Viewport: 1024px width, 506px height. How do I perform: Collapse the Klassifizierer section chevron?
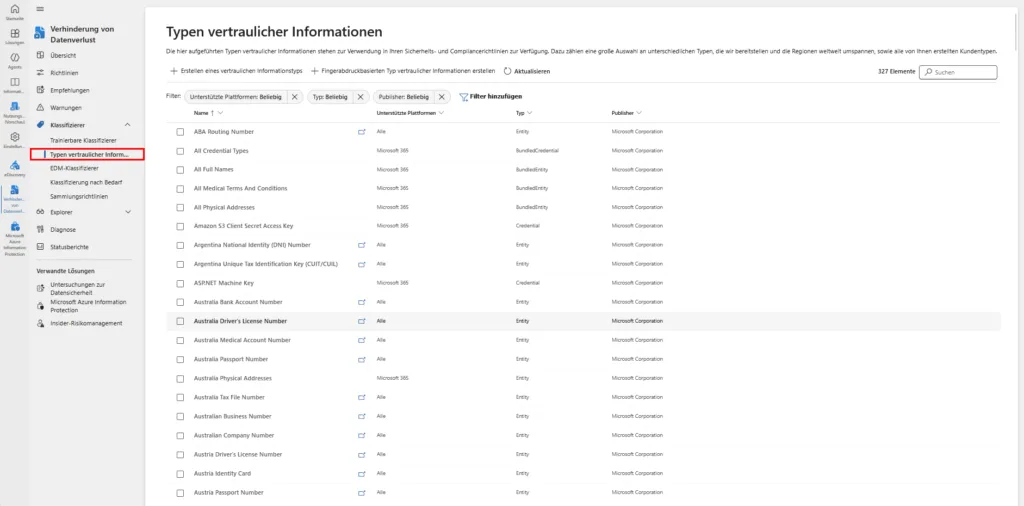pyautogui.click(x=127, y=125)
